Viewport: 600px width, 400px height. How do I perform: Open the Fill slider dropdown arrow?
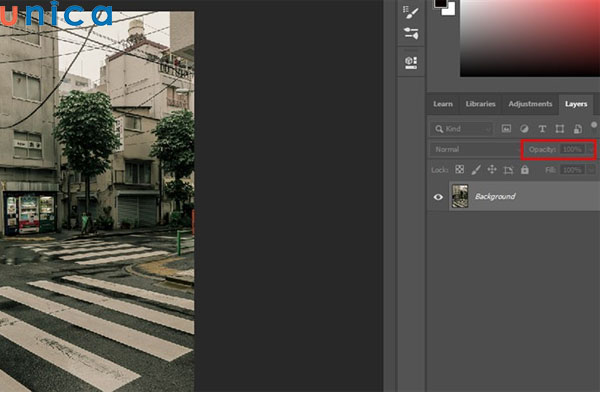point(591,170)
